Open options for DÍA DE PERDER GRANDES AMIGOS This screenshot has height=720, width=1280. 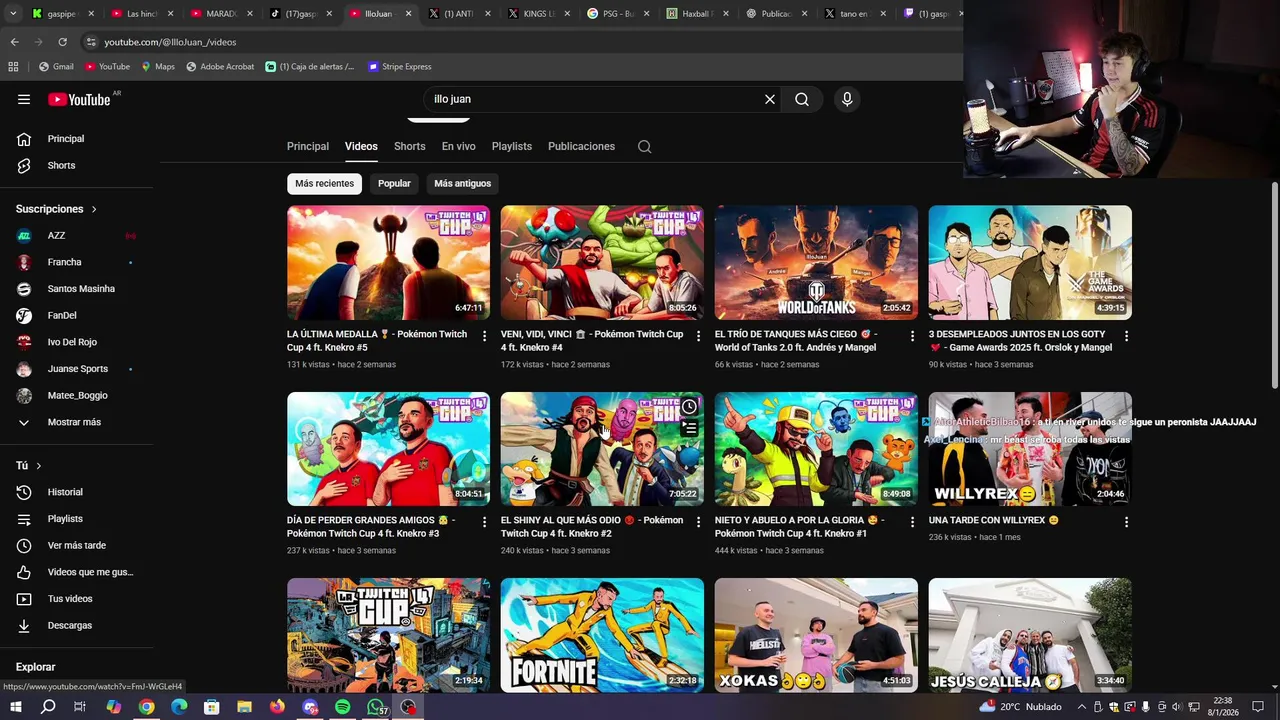485,522
